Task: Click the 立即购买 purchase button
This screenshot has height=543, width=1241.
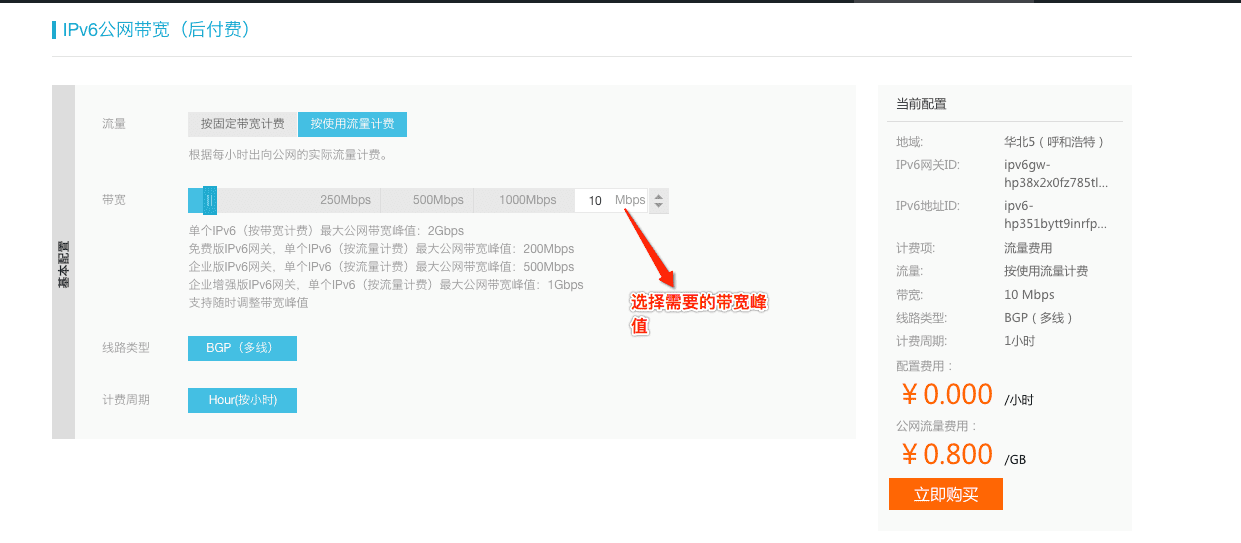Action: click(945, 494)
